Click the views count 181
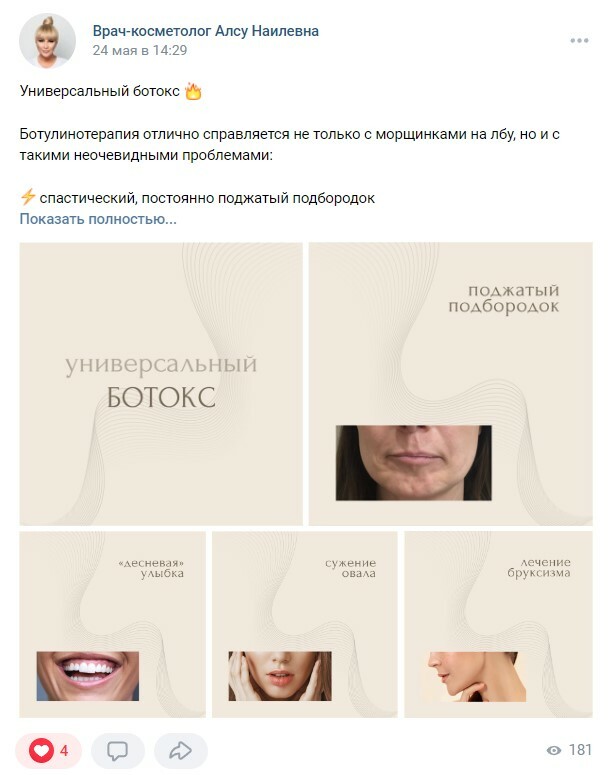615x775 pixels. point(580,750)
